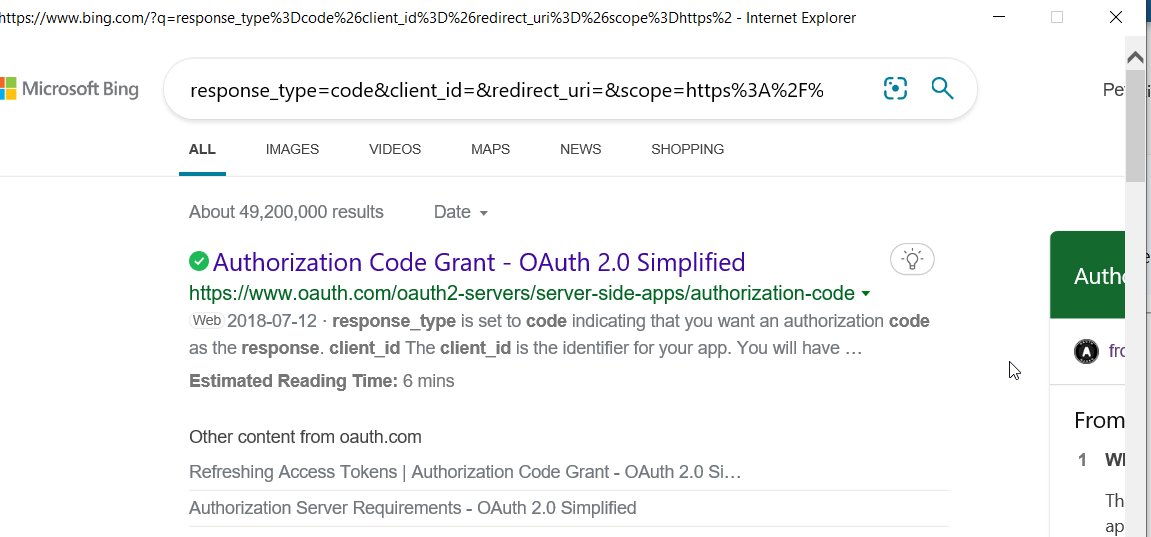Click the search query input field
This screenshot has width=1151, height=537.
(506, 90)
